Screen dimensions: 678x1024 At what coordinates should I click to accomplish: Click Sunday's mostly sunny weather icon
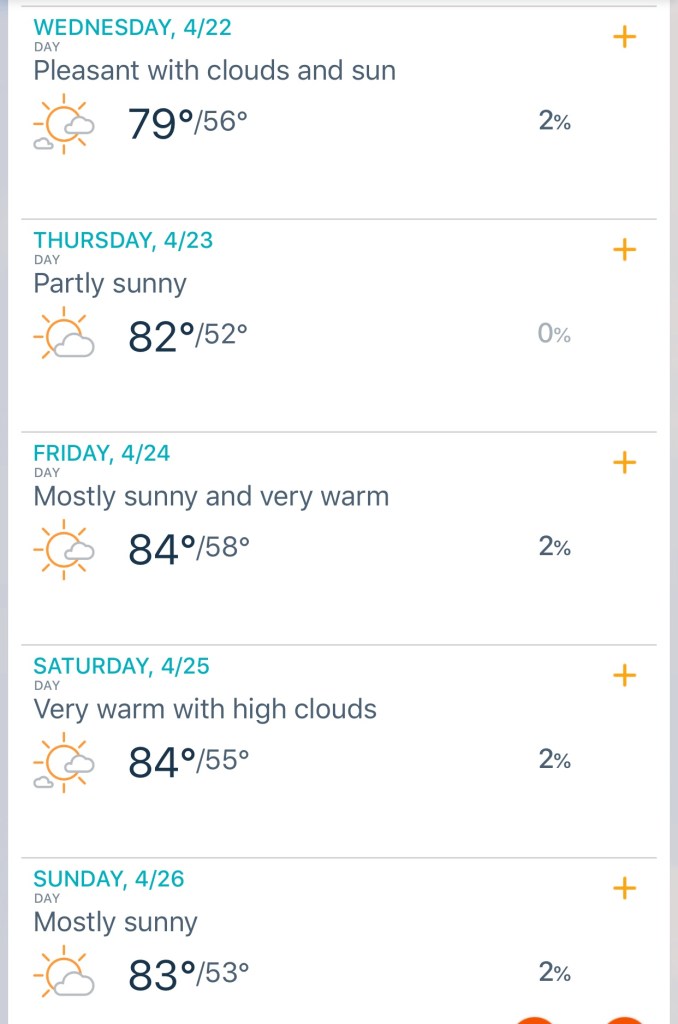pyautogui.click(x=64, y=974)
